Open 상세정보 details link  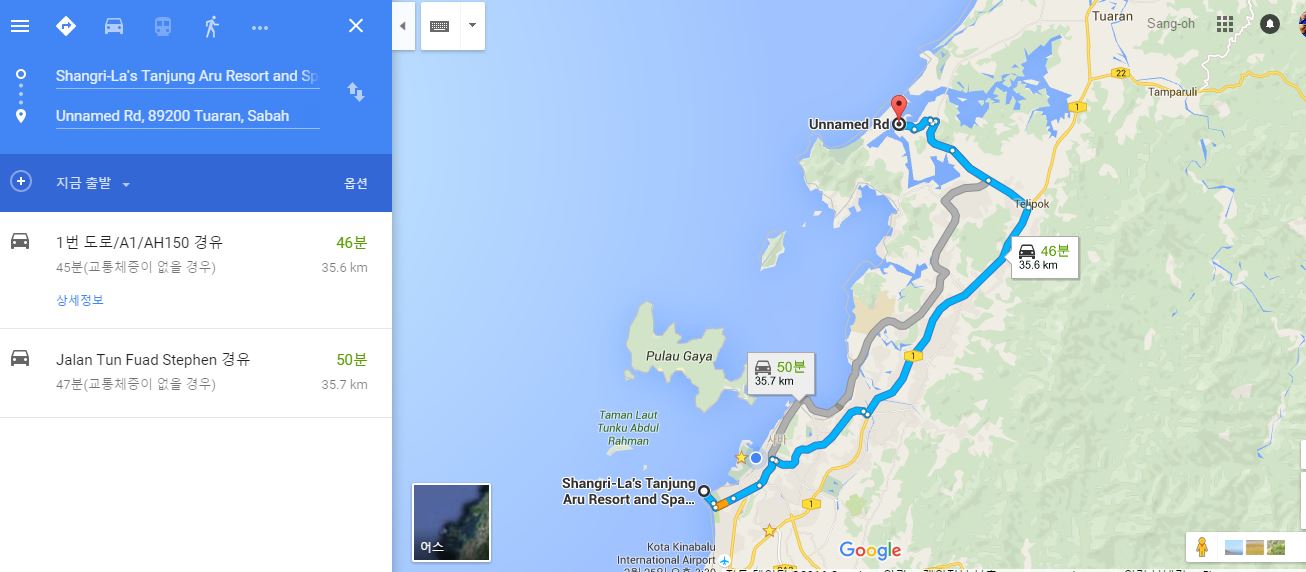[80, 300]
